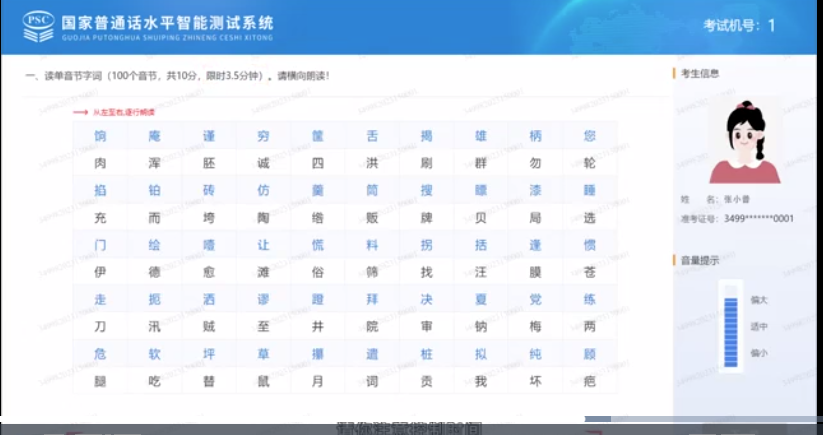Select the character 月 in the bottom row
This screenshot has height=435, width=823.
[317, 381]
